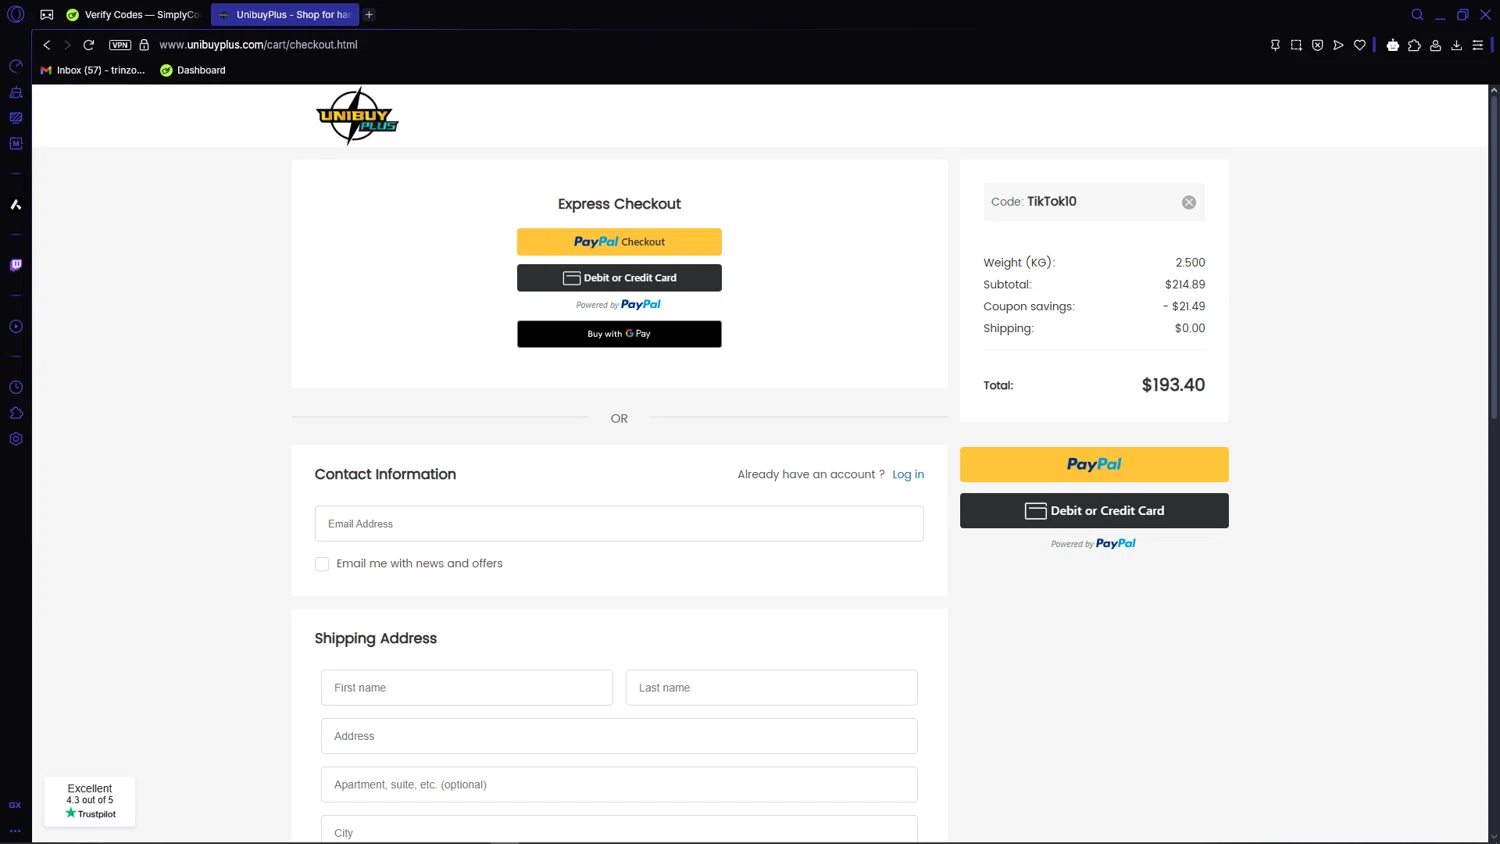The width and height of the screenshot is (1500, 844).
Task: Open the Inbox (57) bookmark
Action: click(x=93, y=70)
